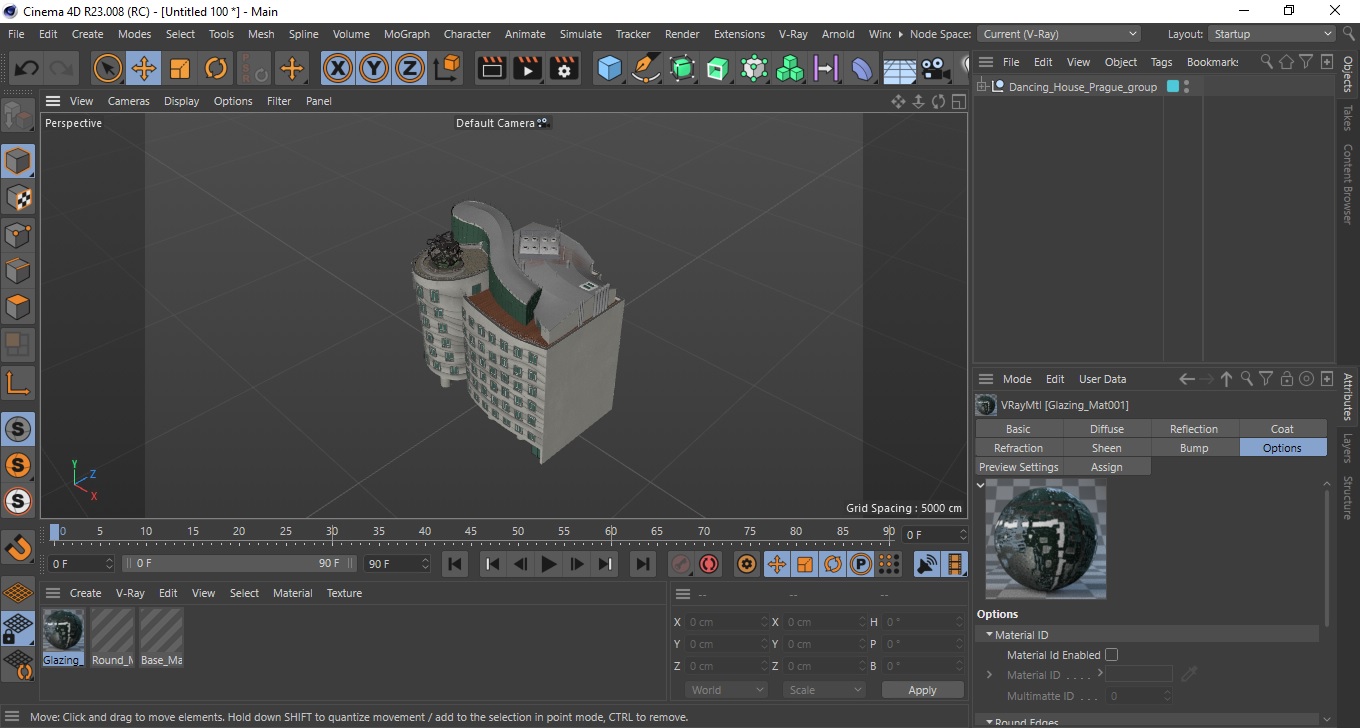Toggle the X axis lock
Screen dimensions: 1360x728
338,69
